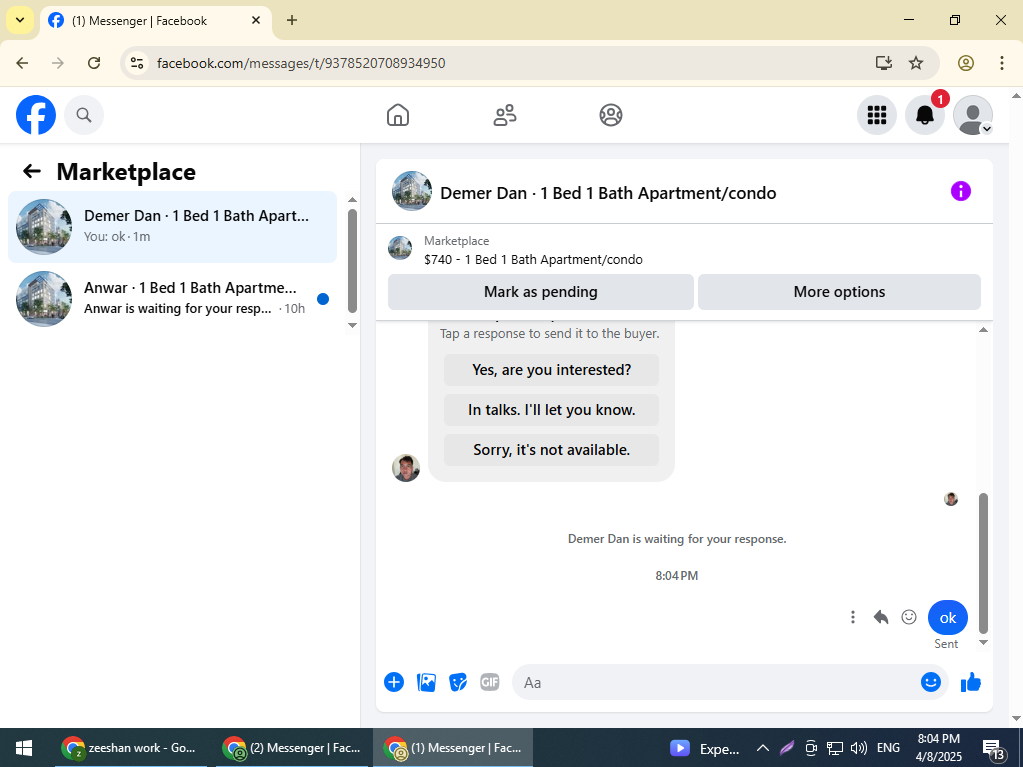This screenshot has height=767, width=1023.
Task: Click Demer Dan's avatar beside the quick replies
Action: [x=406, y=468]
